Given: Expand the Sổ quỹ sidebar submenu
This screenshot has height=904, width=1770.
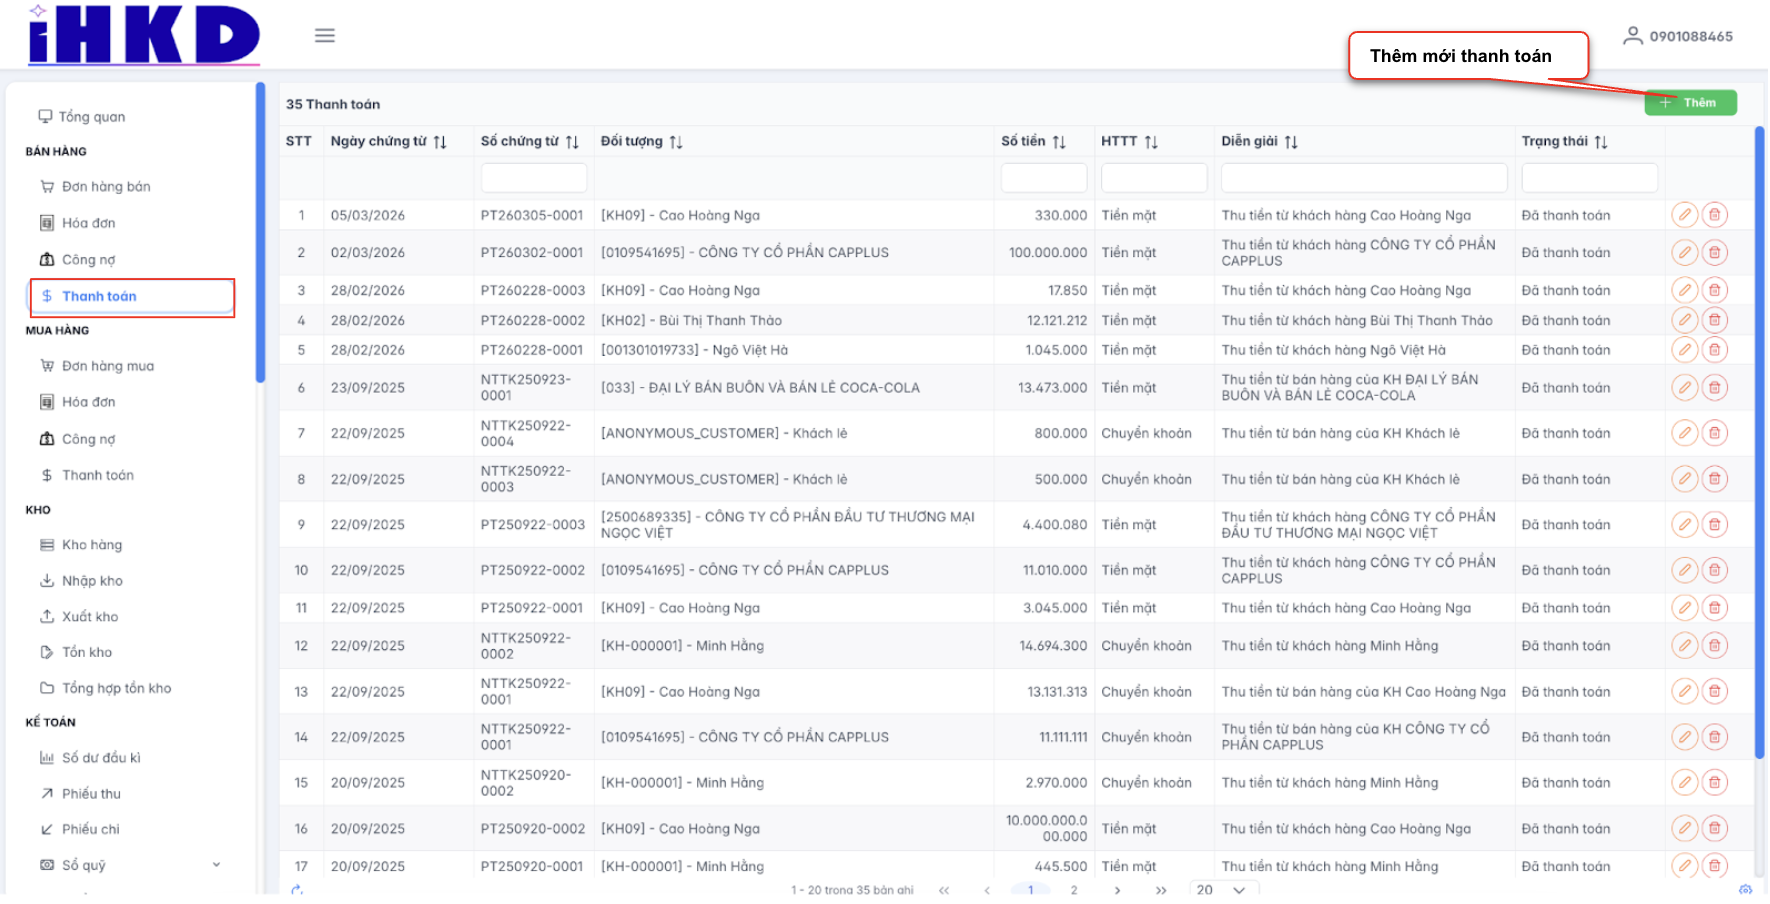Looking at the screenshot, I should [x=216, y=865].
